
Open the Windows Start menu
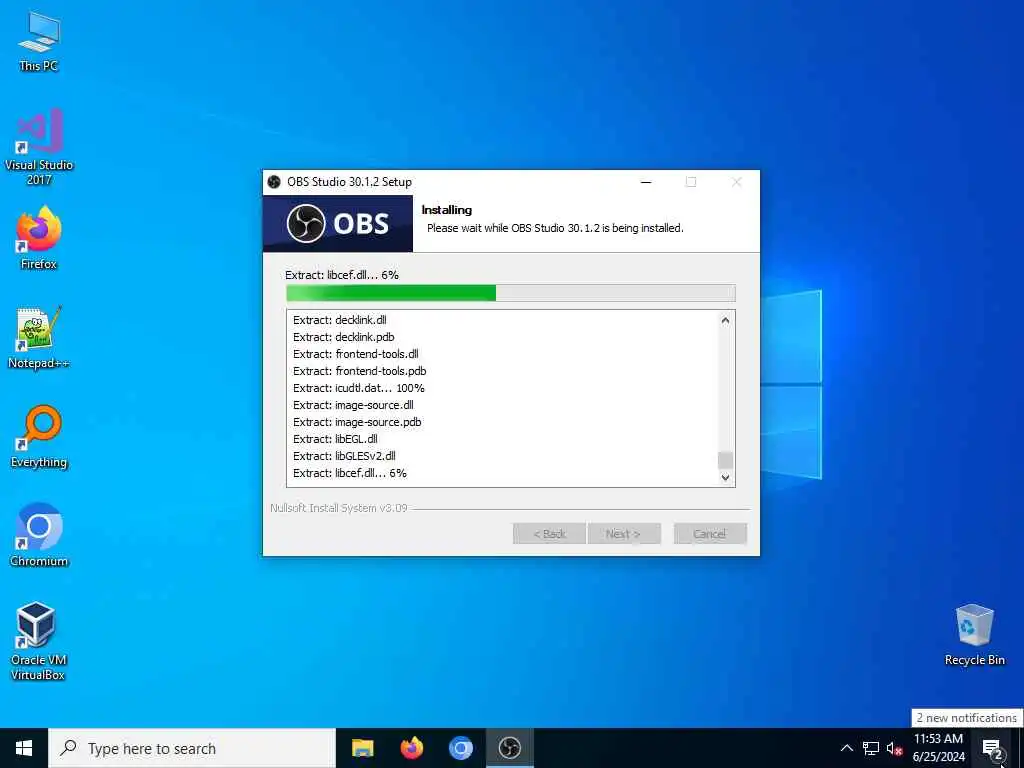(24, 748)
